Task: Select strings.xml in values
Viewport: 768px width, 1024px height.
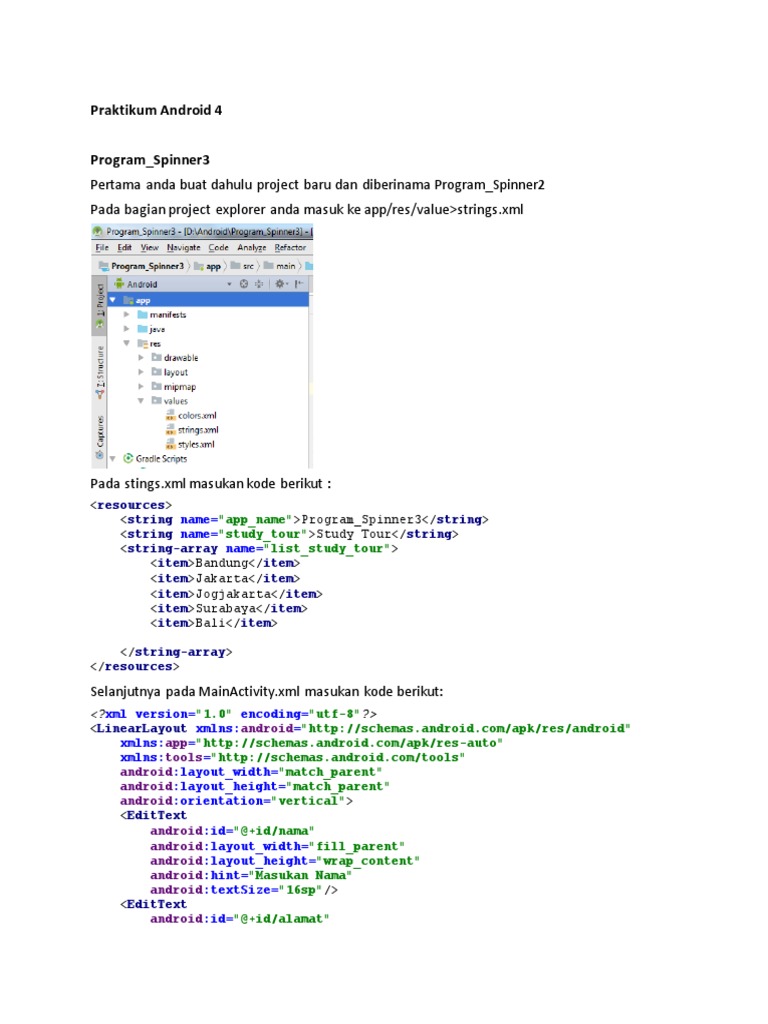Action: [199, 430]
